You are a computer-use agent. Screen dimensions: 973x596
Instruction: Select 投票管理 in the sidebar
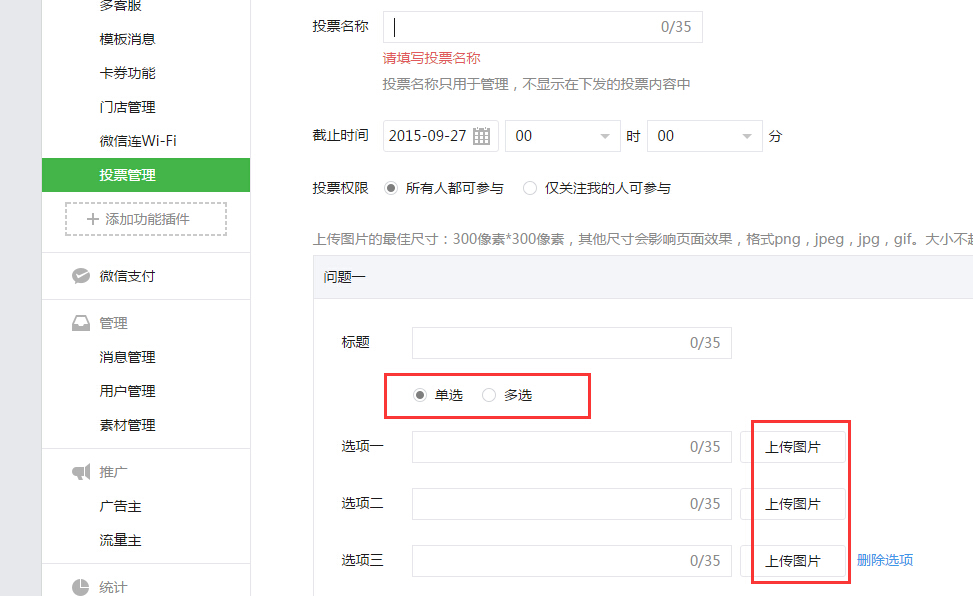146,175
